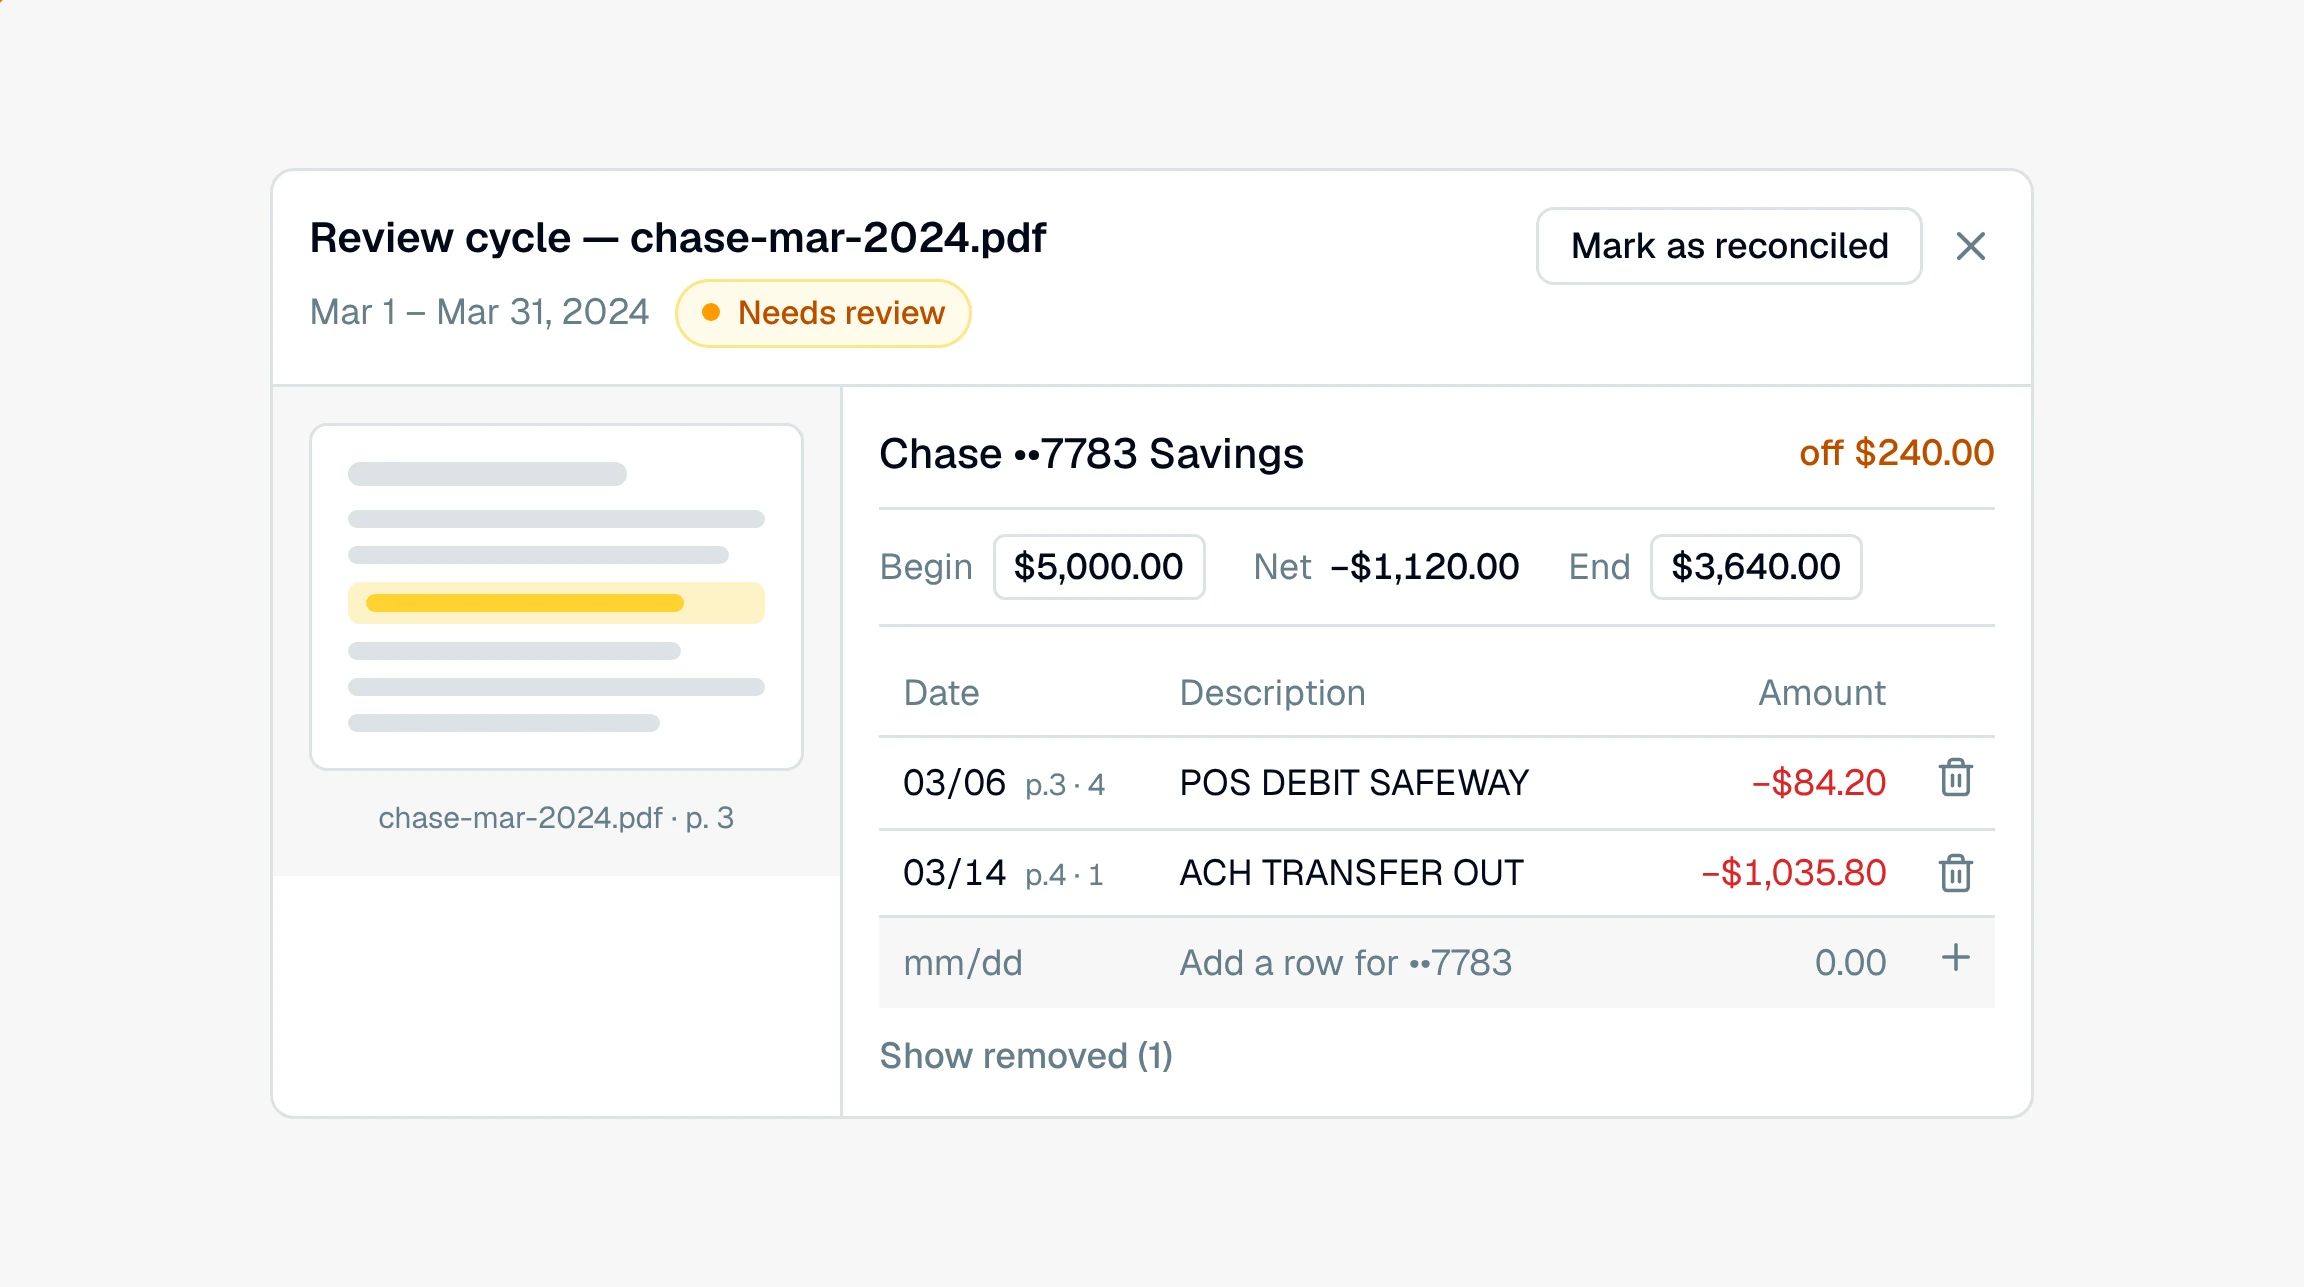Delete the POS DEBIT SAFEWAY row
The height and width of the screenshot is (1287, 2304).
click(1955, 778)
